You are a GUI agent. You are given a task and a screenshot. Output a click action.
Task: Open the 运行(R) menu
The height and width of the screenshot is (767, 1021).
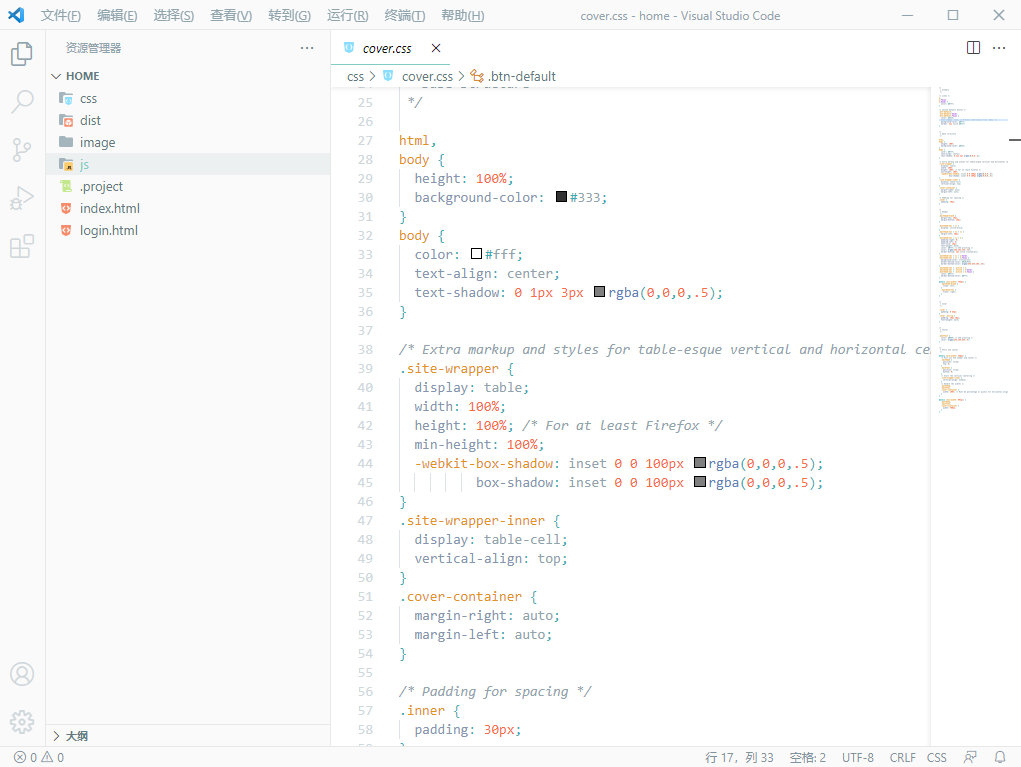pos(348,16)
